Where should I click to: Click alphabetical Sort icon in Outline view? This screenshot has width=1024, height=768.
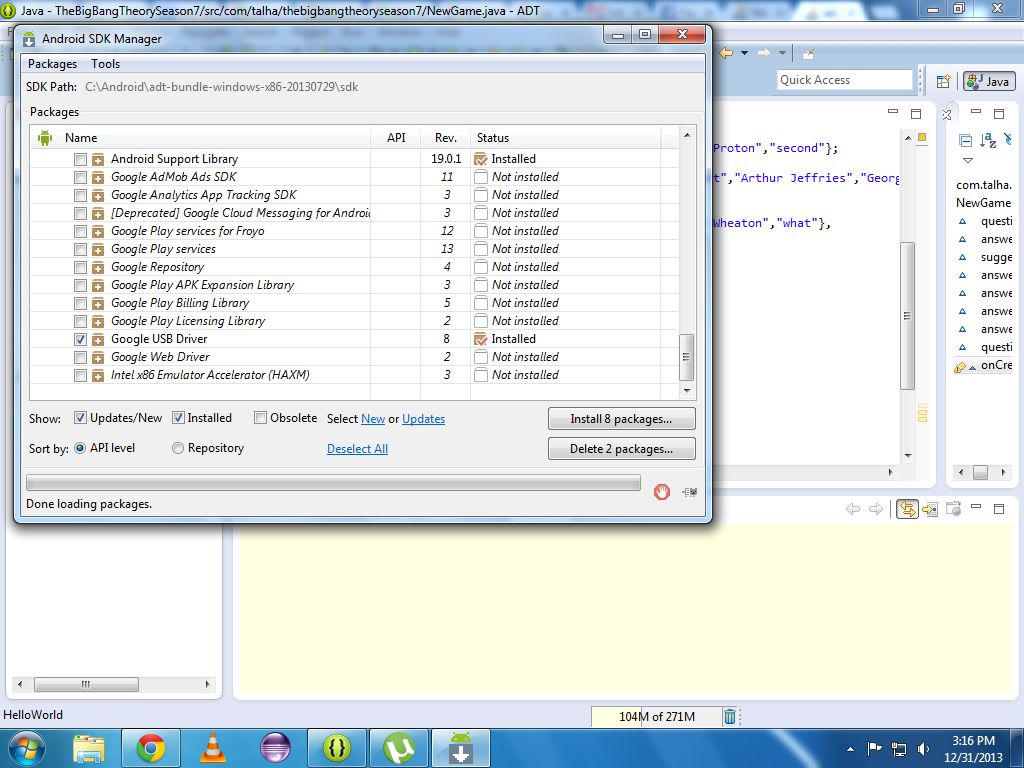[988, 140]
